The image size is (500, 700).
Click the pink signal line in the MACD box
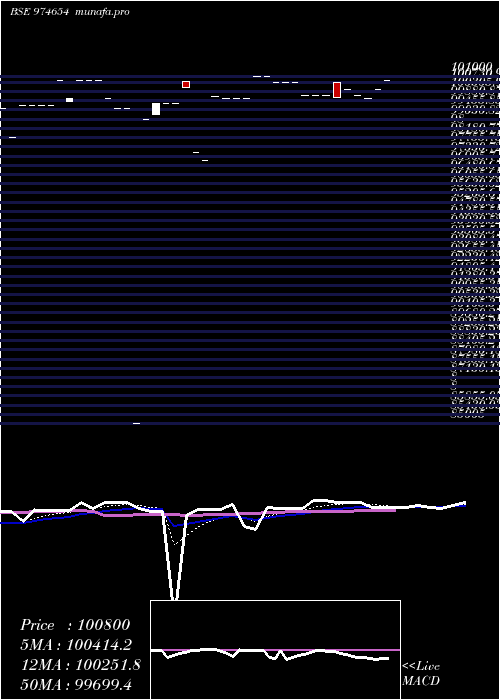[x=275, y=650]
